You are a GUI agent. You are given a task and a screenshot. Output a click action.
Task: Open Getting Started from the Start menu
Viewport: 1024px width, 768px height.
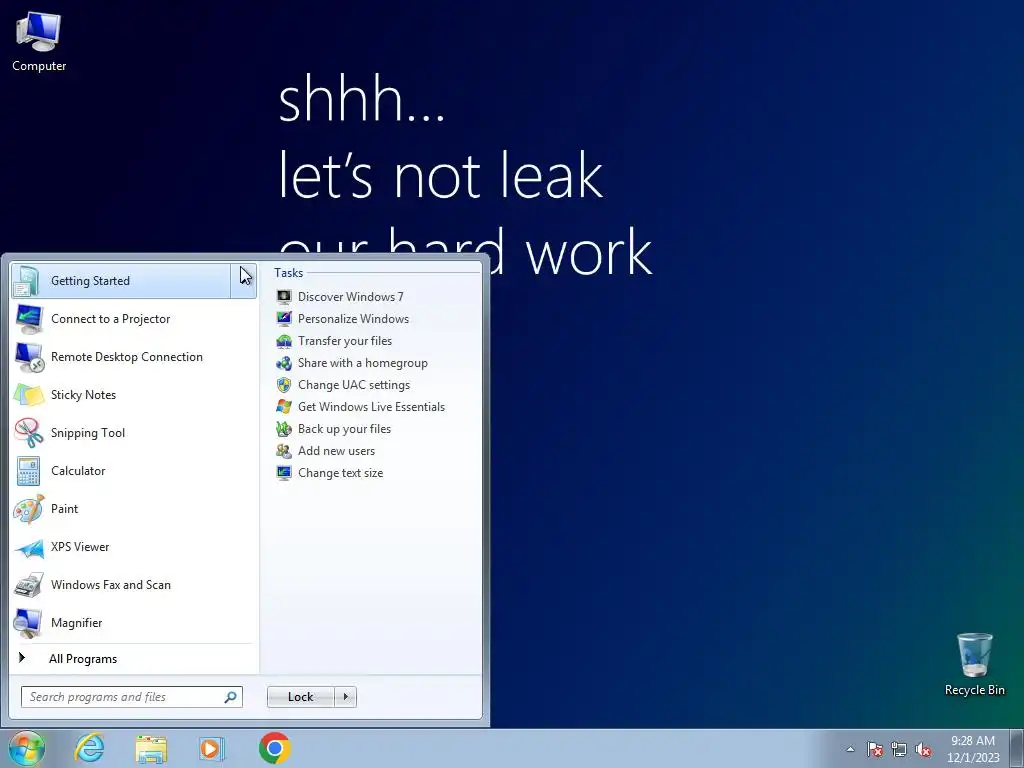coord(121,281)
